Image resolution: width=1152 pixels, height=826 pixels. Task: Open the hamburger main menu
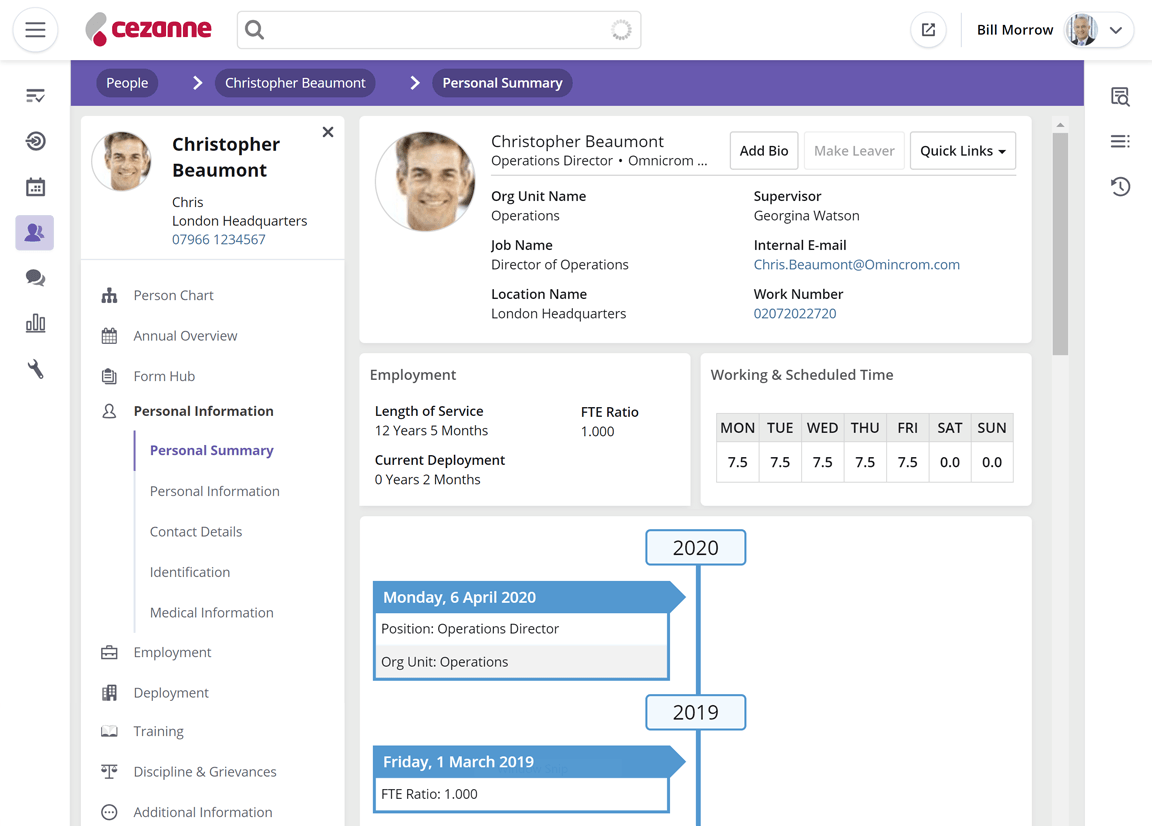pyautogui.click(x=35, y=30)
